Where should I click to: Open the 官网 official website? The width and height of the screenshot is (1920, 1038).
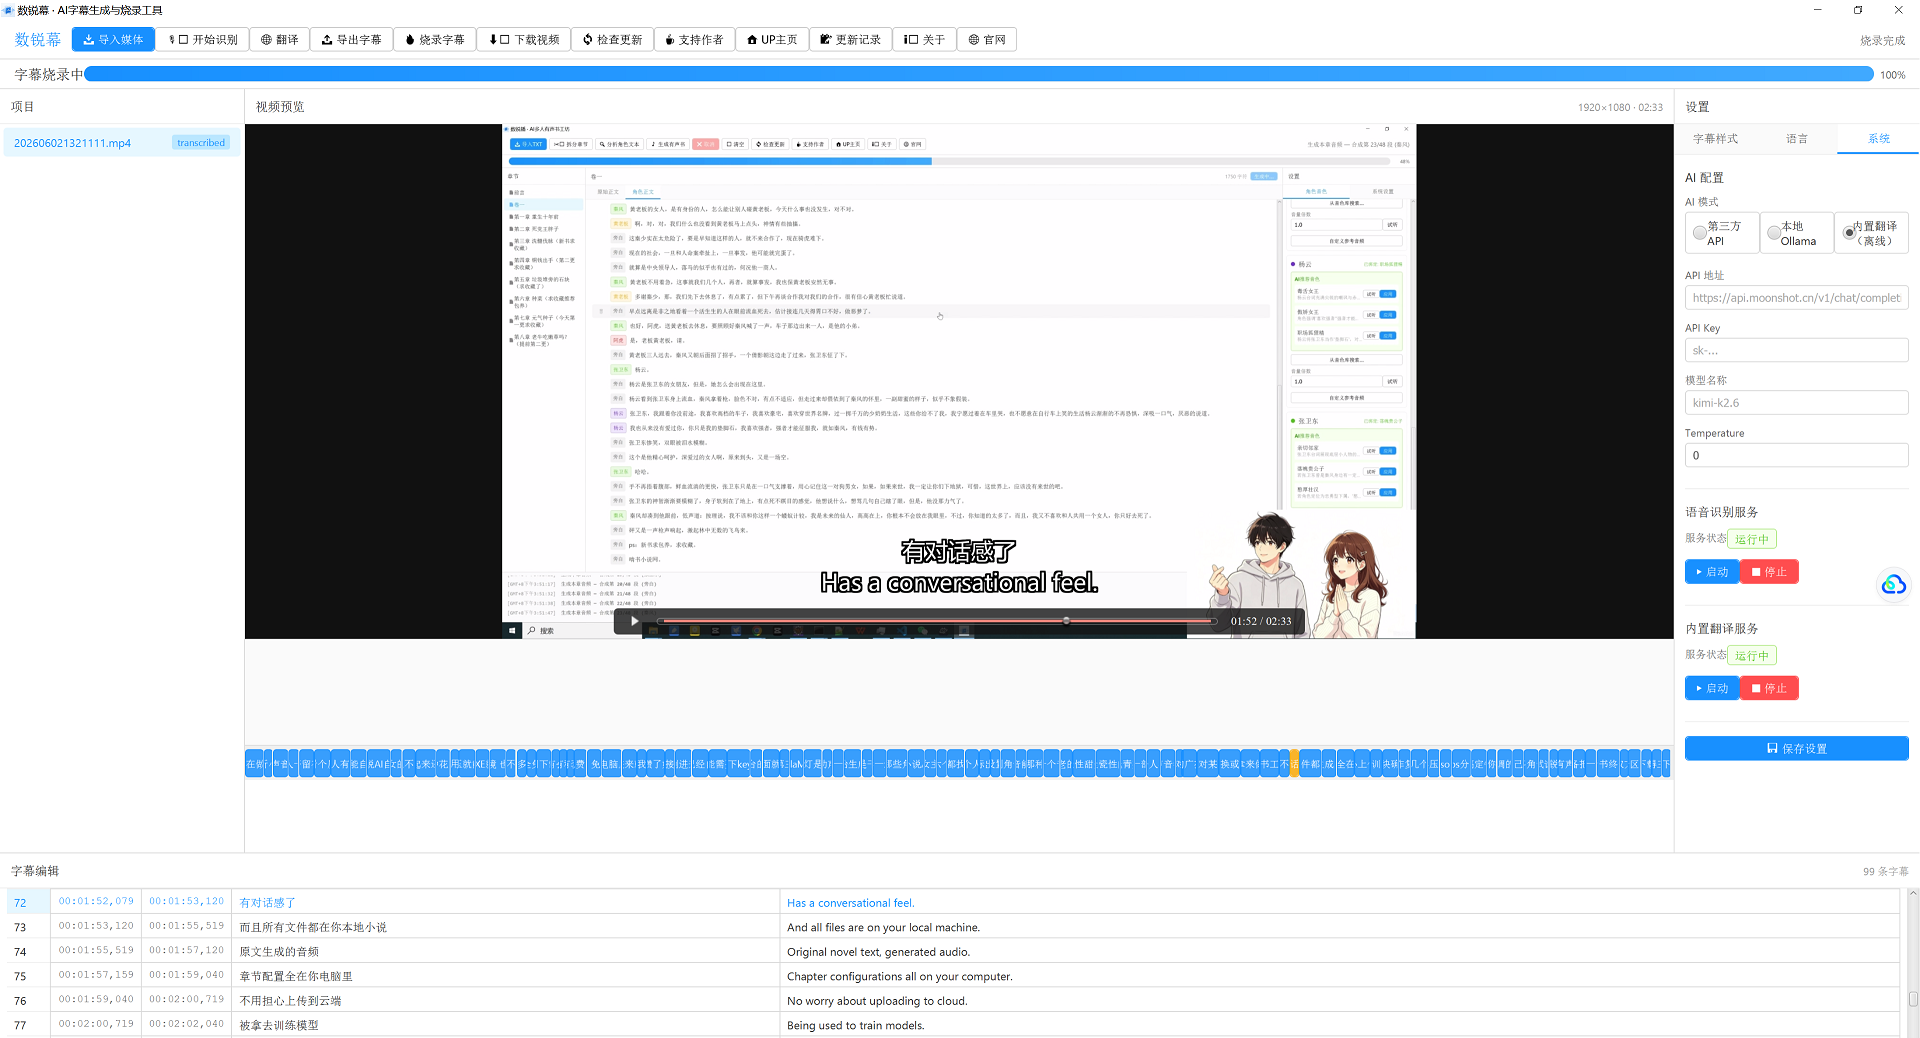click(x=988, y=40)
